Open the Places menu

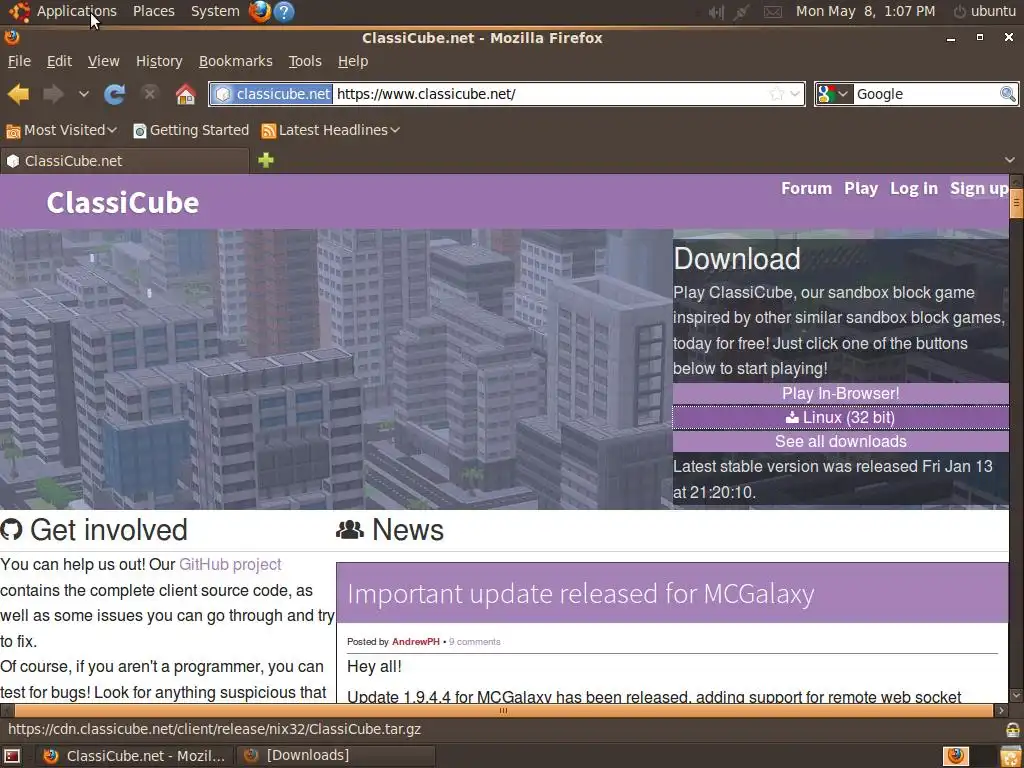pyautogui.click(x=153, y=11)
